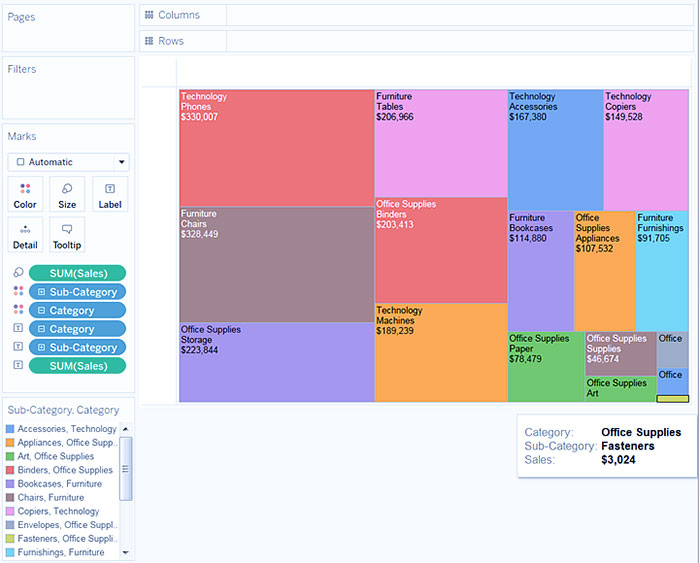Image resolution: width=700 pixels, height=563 pixels.
Task: Open the Color marks card
Action: click(x=25, y=194)
